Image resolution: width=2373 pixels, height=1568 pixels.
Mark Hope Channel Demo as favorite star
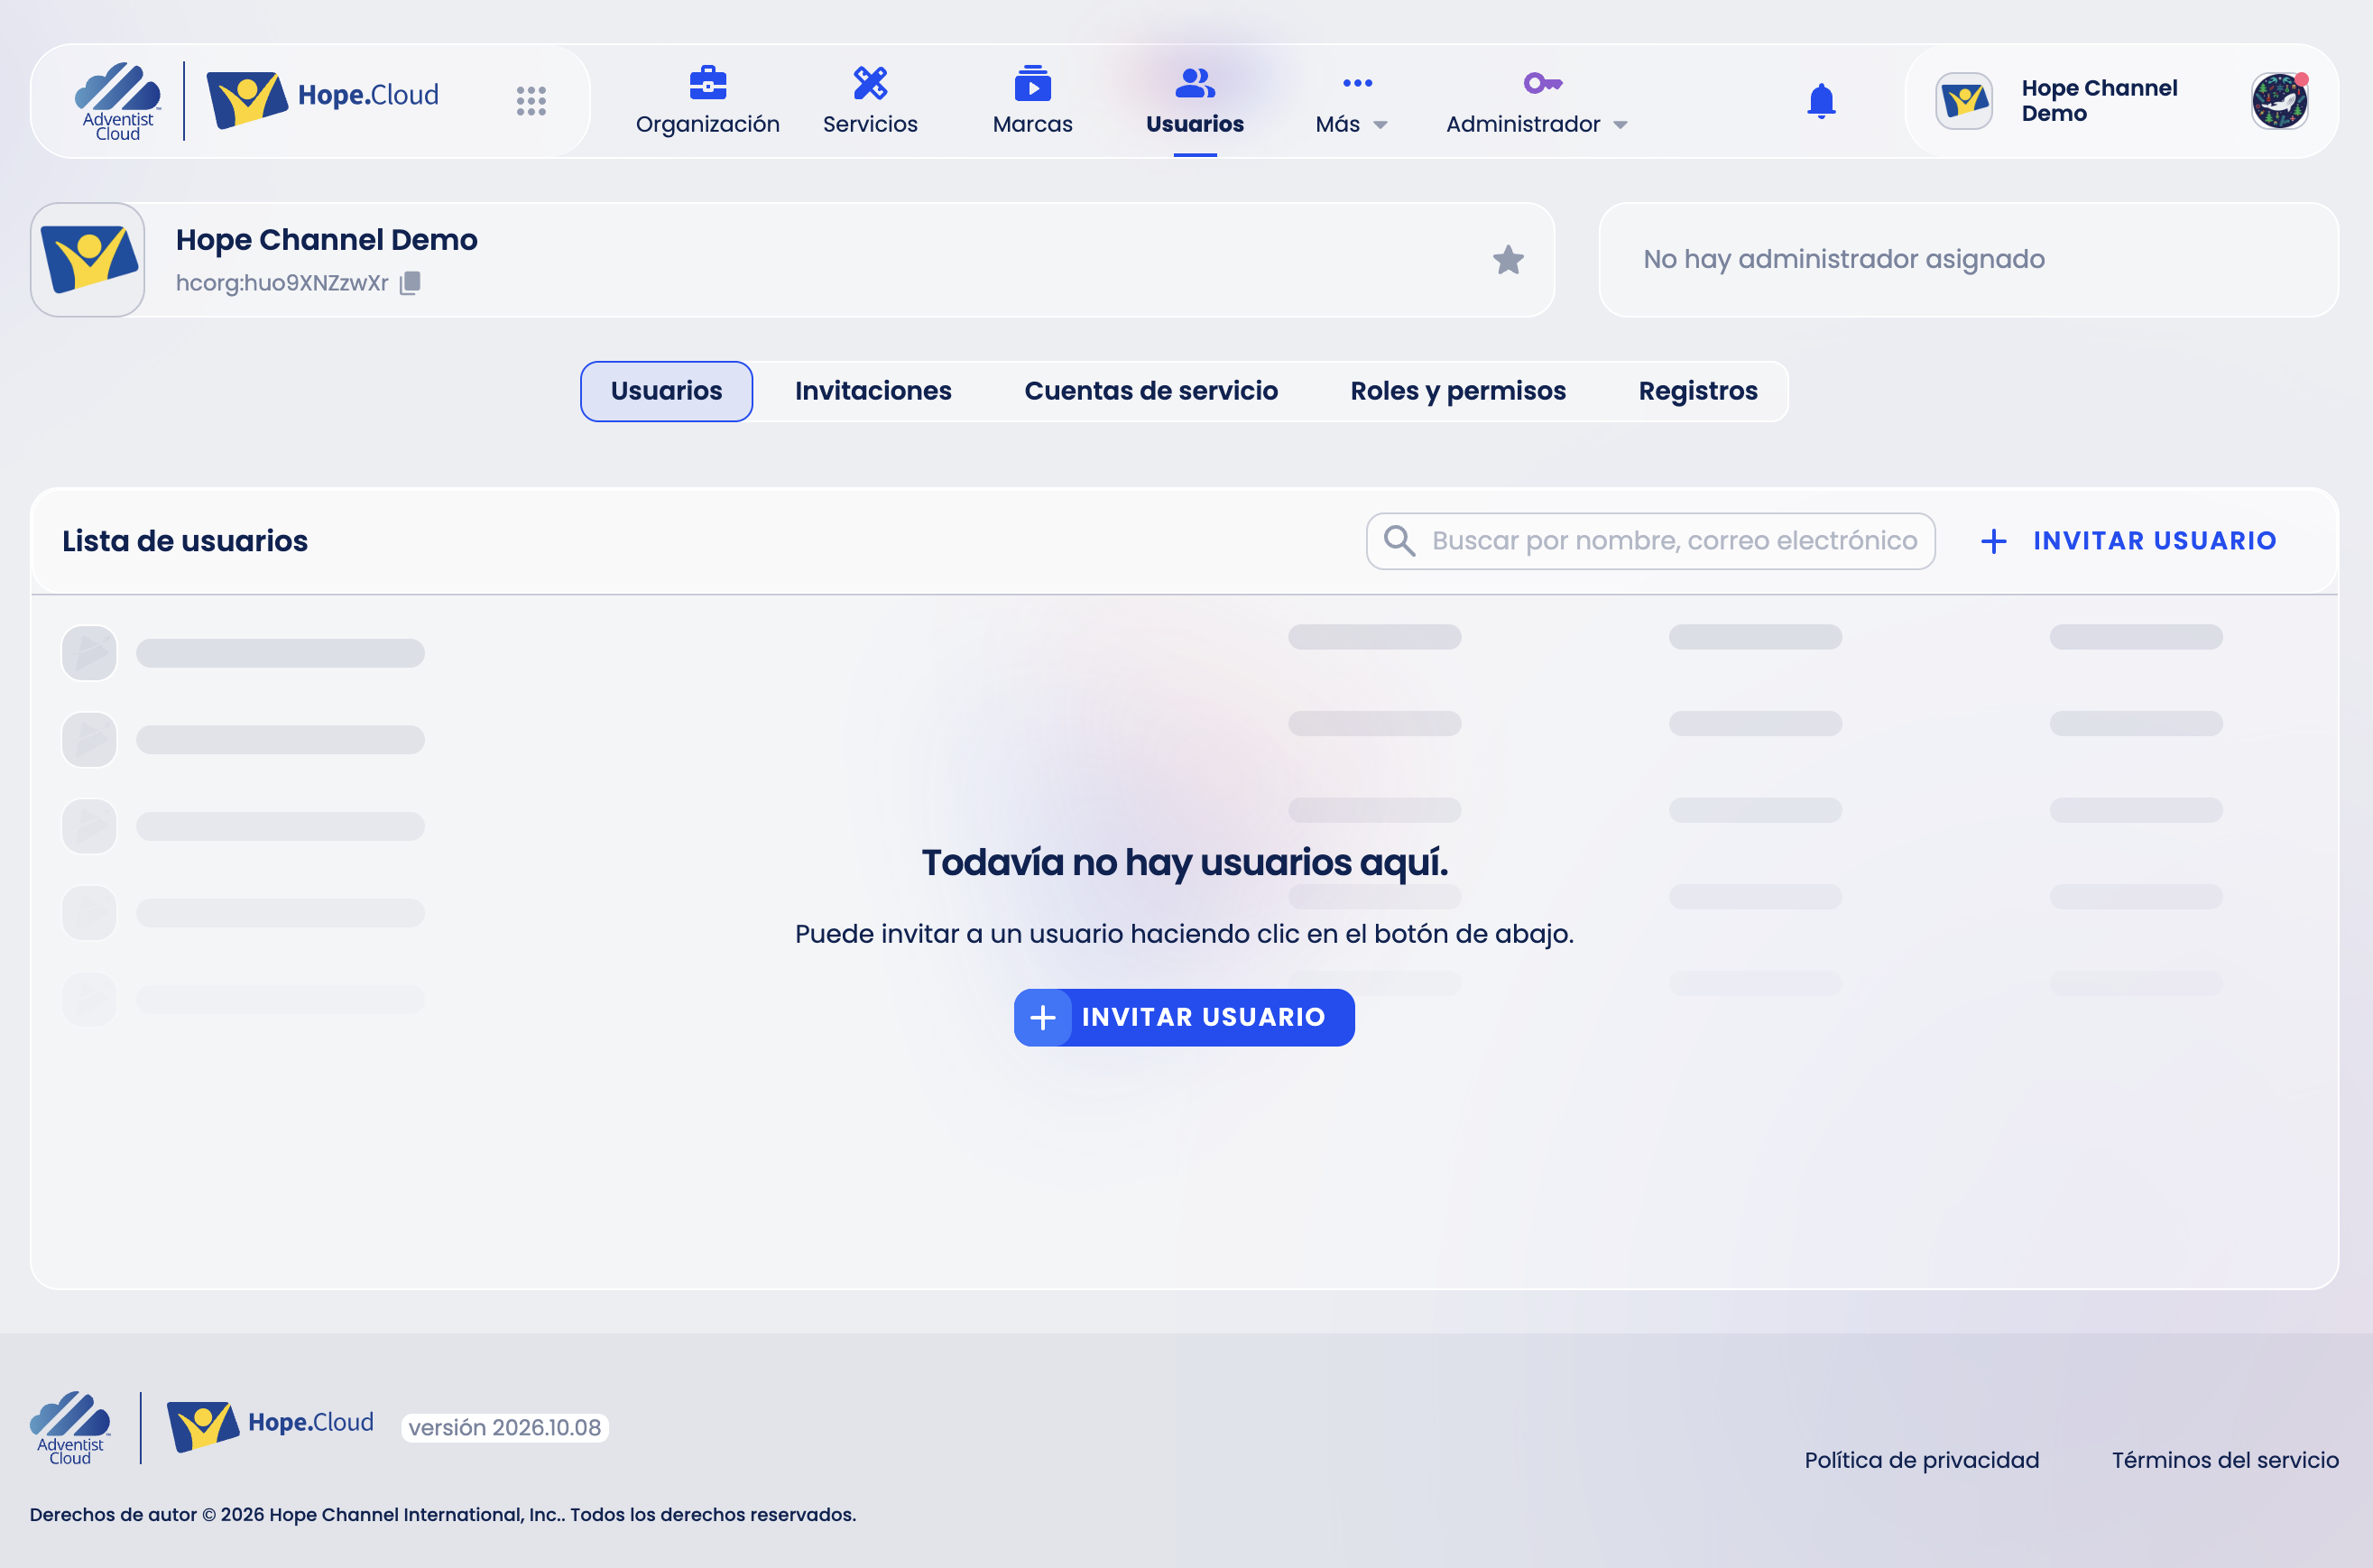tap(1508, 260)
